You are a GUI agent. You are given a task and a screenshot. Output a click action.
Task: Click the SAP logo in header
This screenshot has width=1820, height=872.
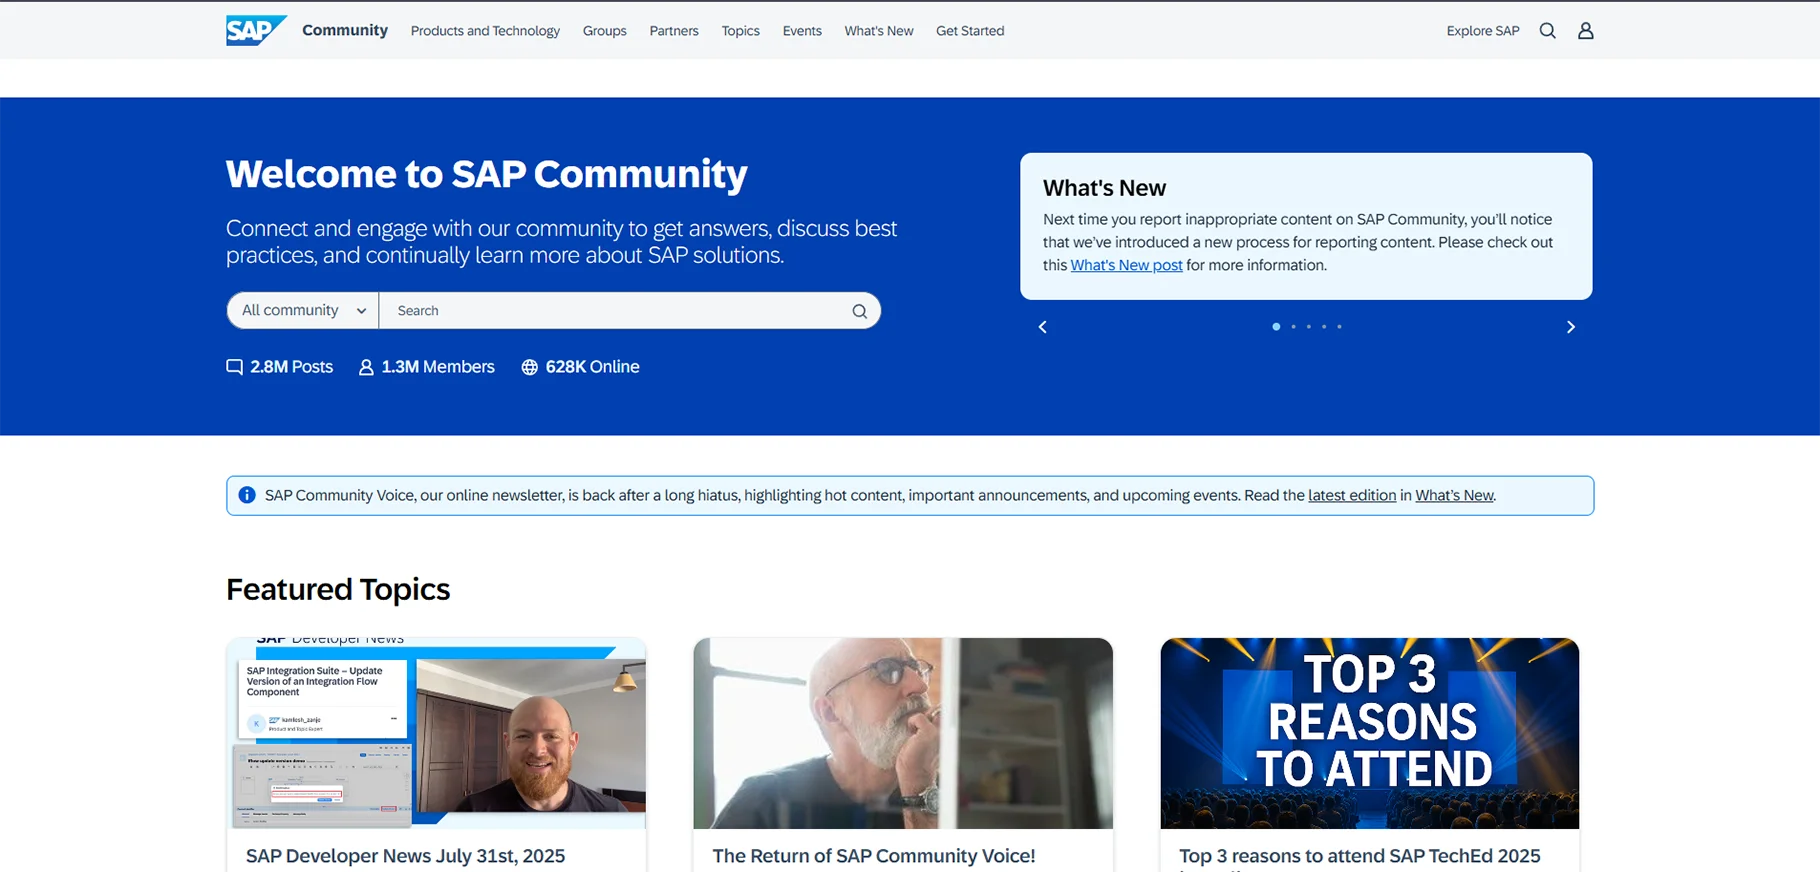pyautogui.click(x=256, y=31)
